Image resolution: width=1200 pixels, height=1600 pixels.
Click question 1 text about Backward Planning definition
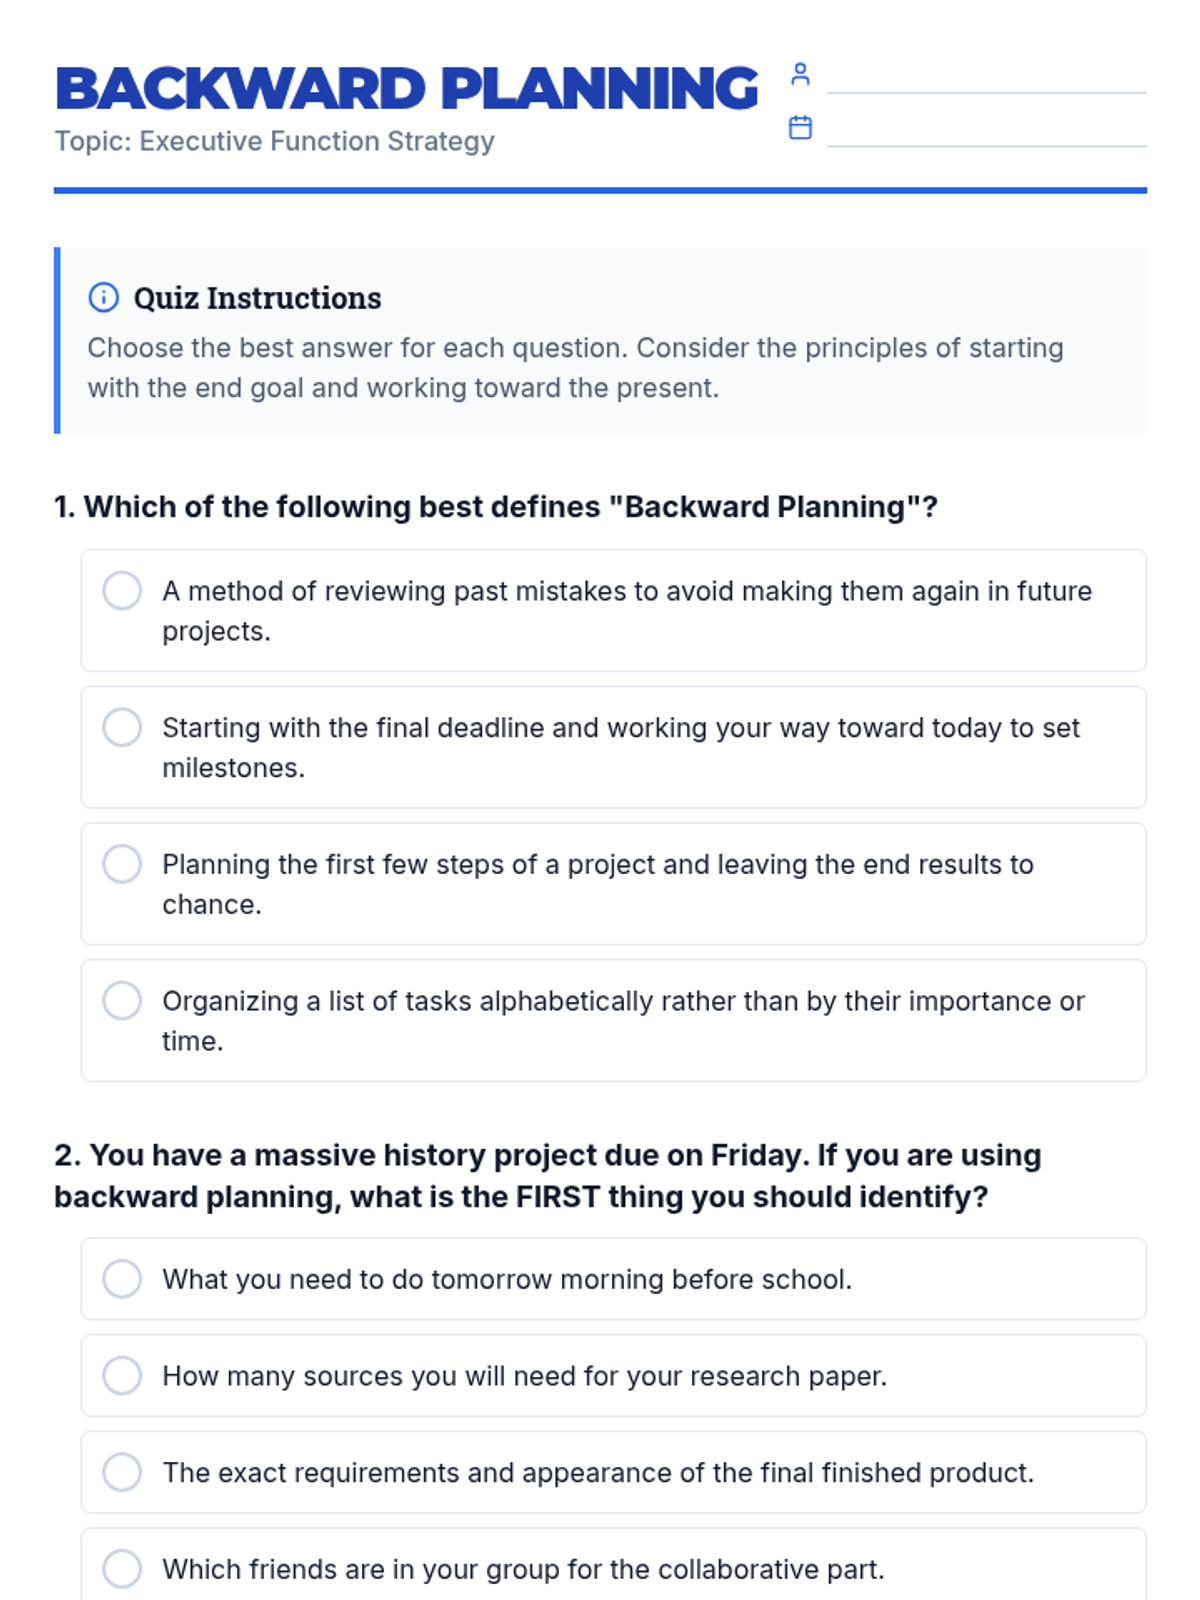point(496,507)
